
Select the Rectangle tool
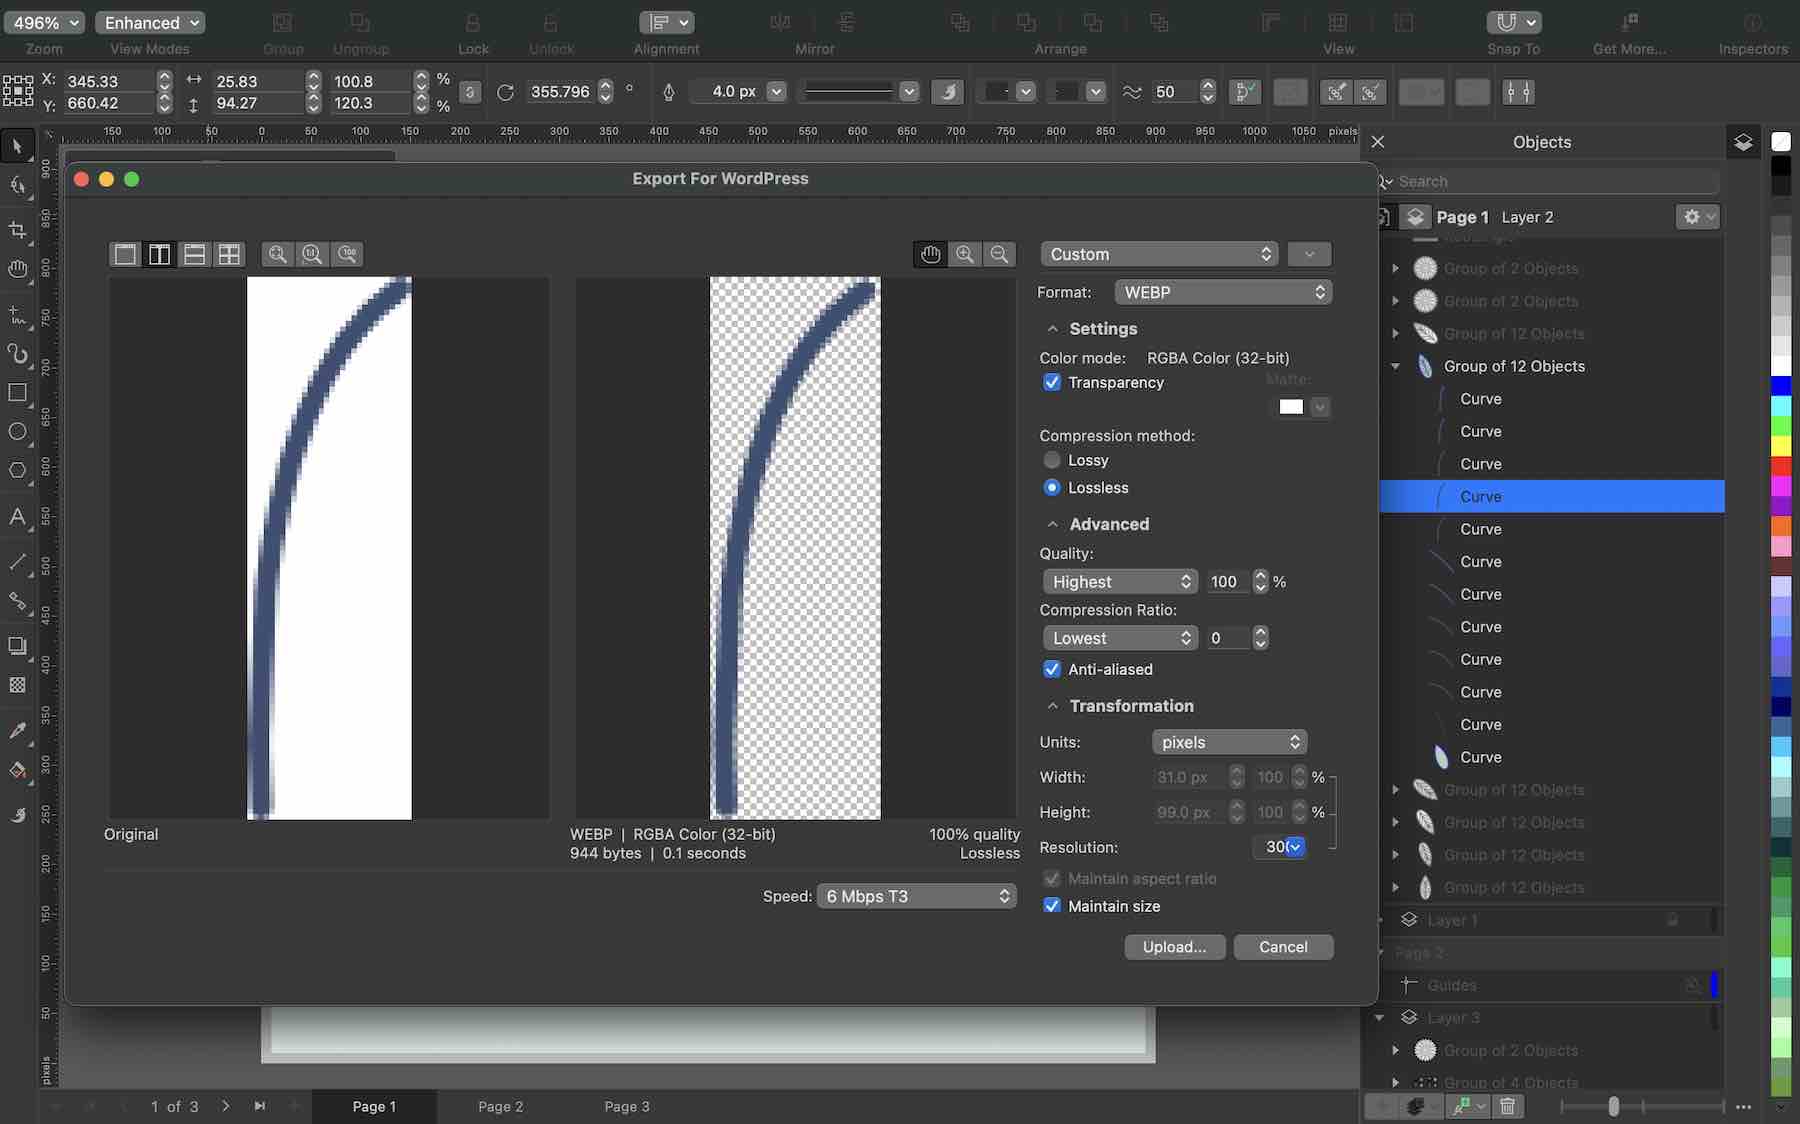point(17,392)
